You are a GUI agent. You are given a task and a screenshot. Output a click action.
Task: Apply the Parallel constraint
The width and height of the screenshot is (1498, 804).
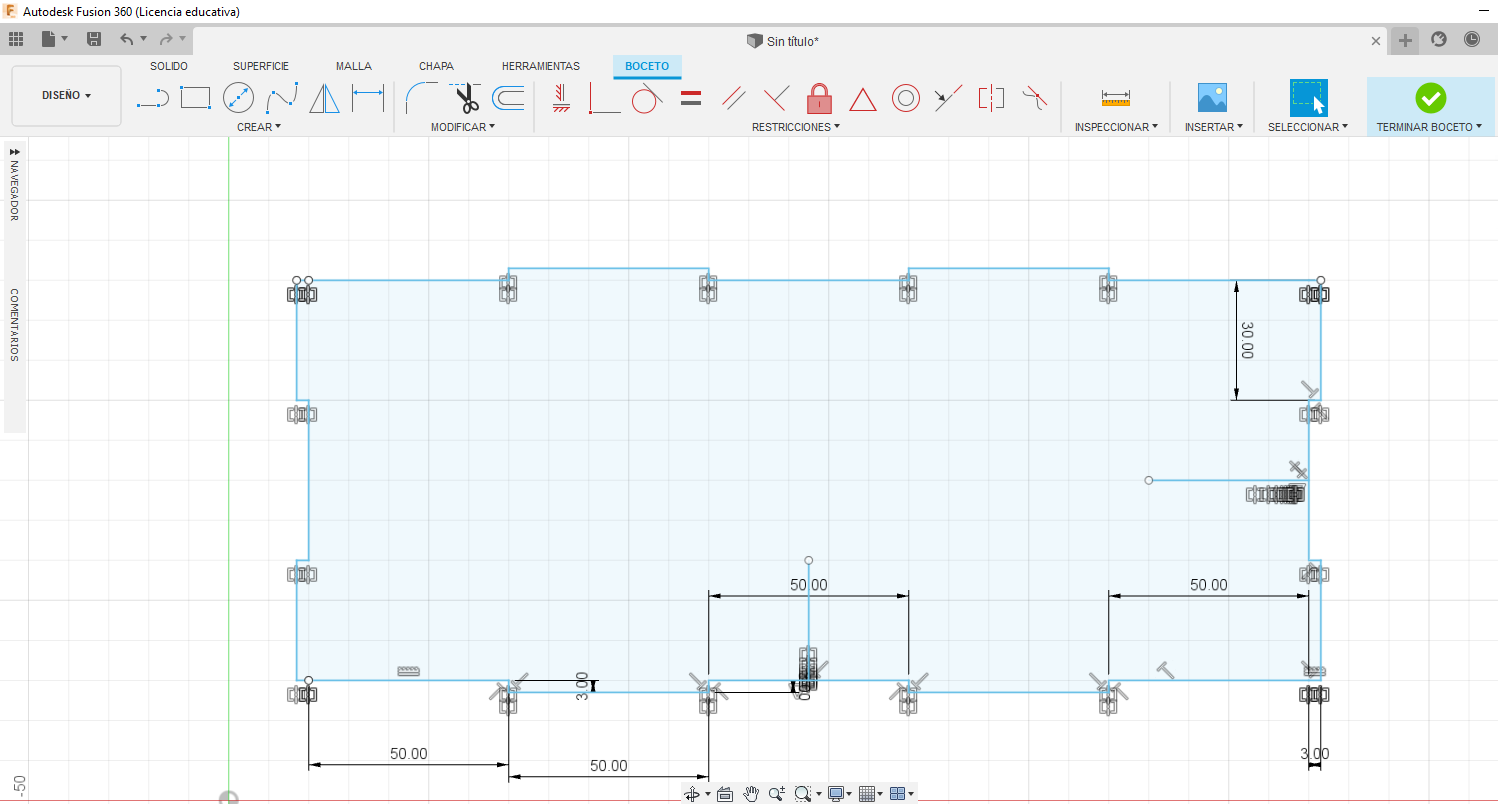point(734,98)
